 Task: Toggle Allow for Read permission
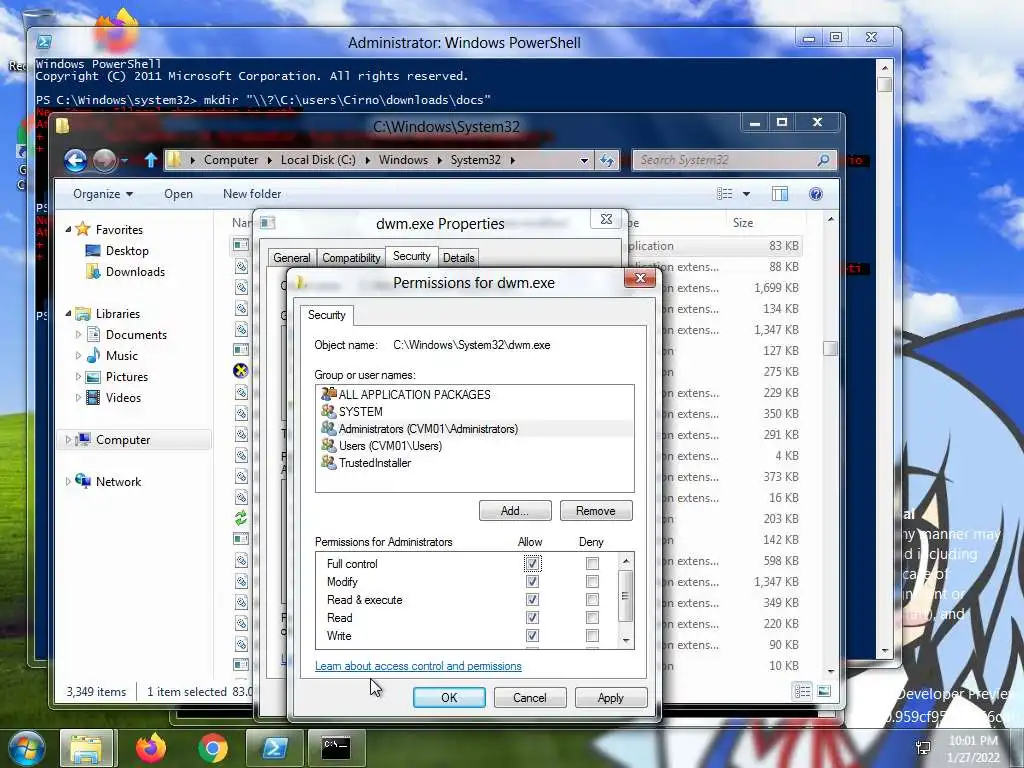tap(532, 617)
